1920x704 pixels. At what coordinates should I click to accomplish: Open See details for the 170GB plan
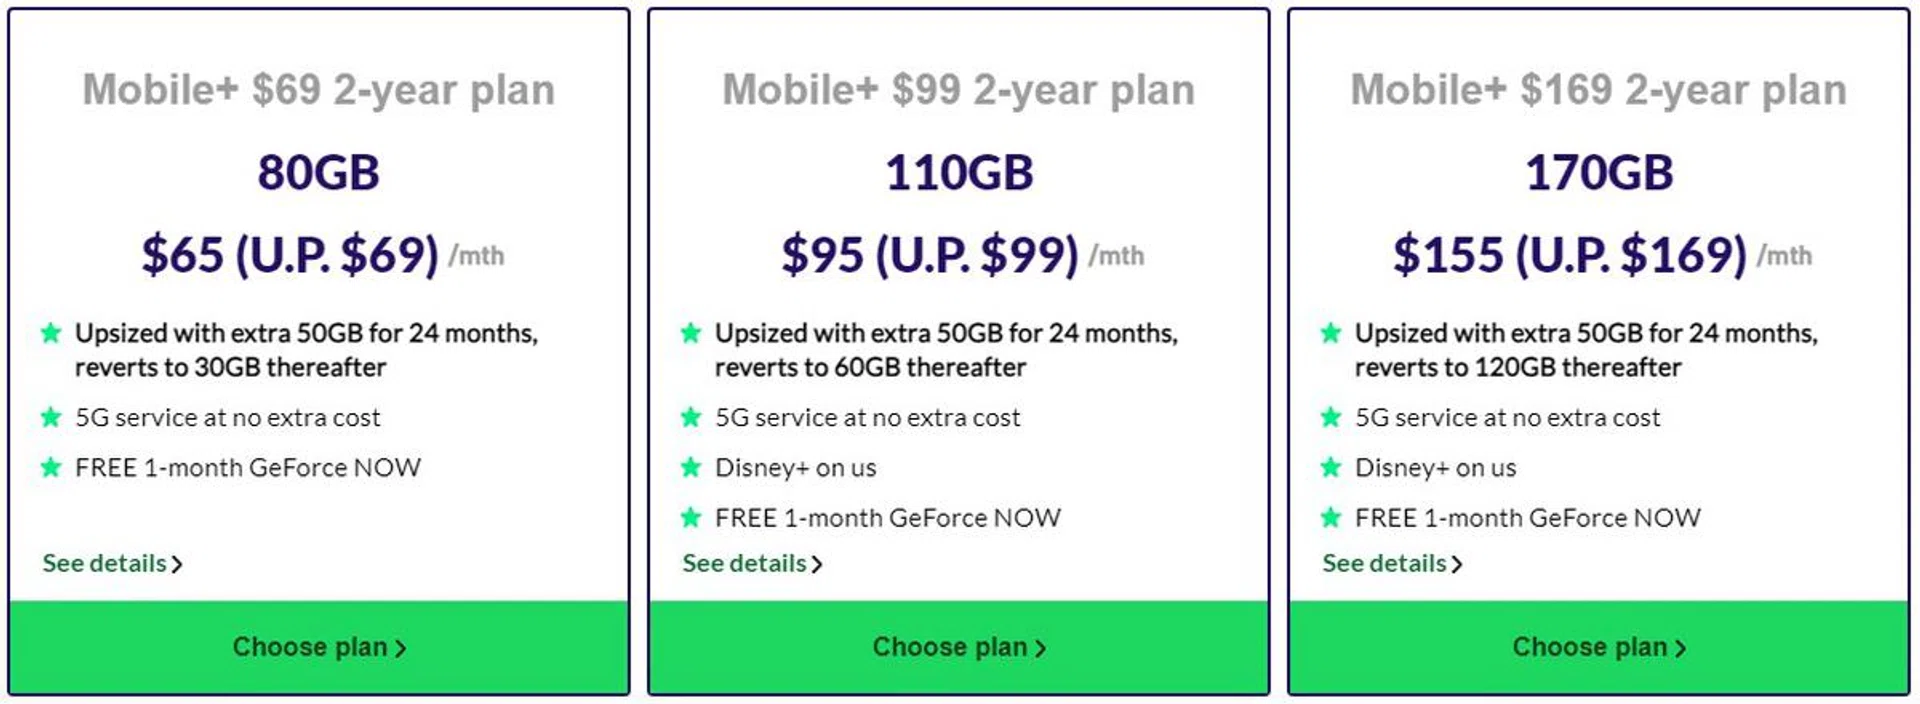[x=1385, y=563]
